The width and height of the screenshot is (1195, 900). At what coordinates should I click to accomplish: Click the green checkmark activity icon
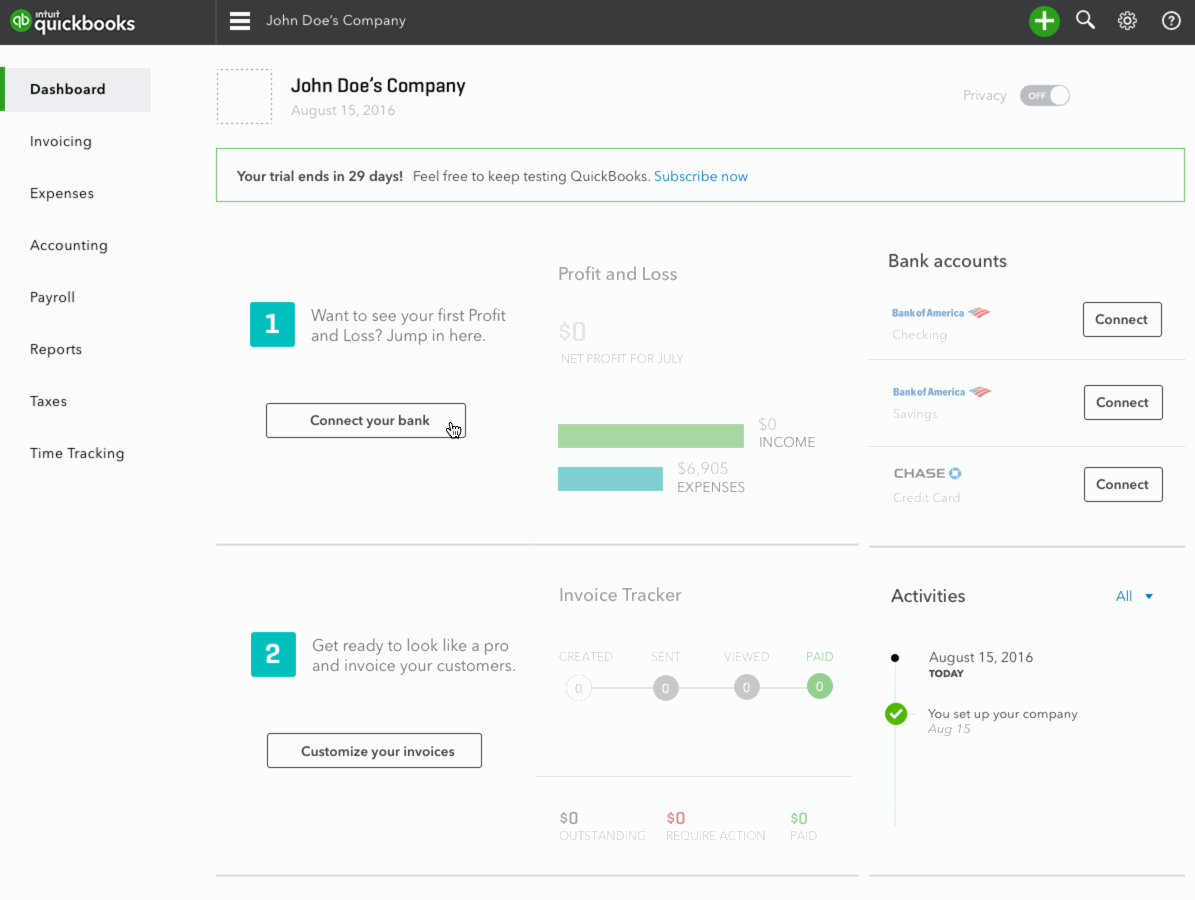(896, 714)
